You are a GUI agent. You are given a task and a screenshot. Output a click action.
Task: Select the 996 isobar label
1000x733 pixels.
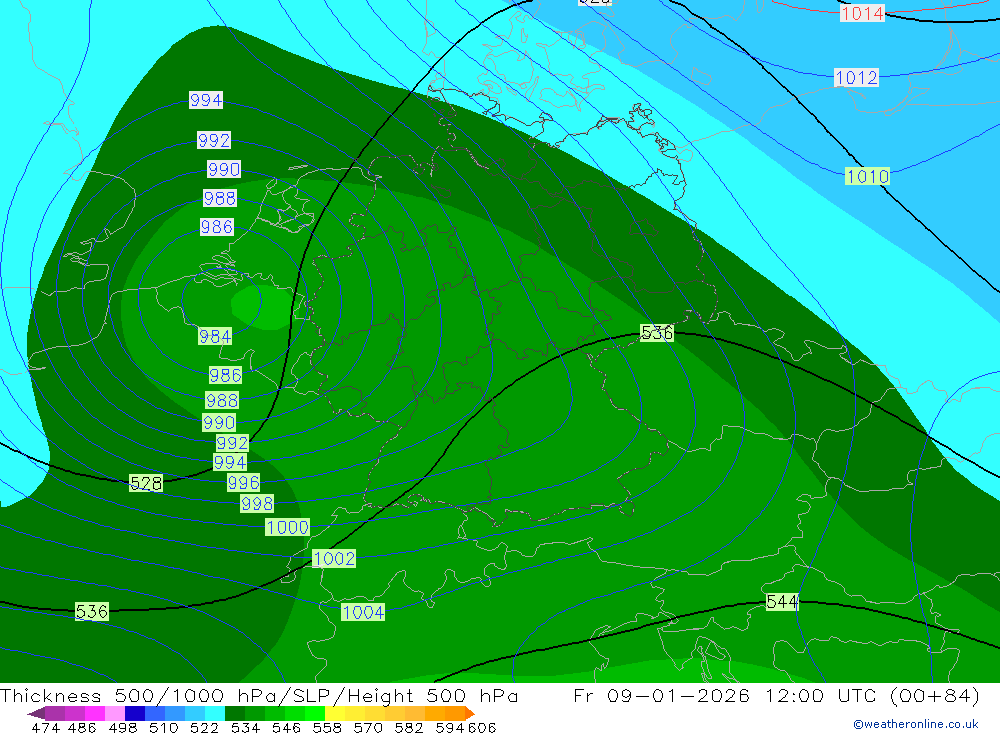244,482
